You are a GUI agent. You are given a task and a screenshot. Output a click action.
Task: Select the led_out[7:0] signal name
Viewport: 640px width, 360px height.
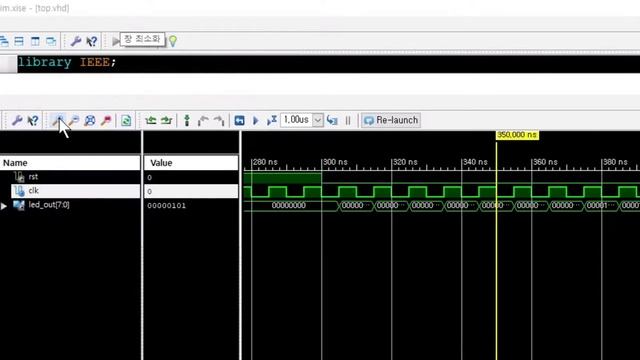[x=49, y=205]
